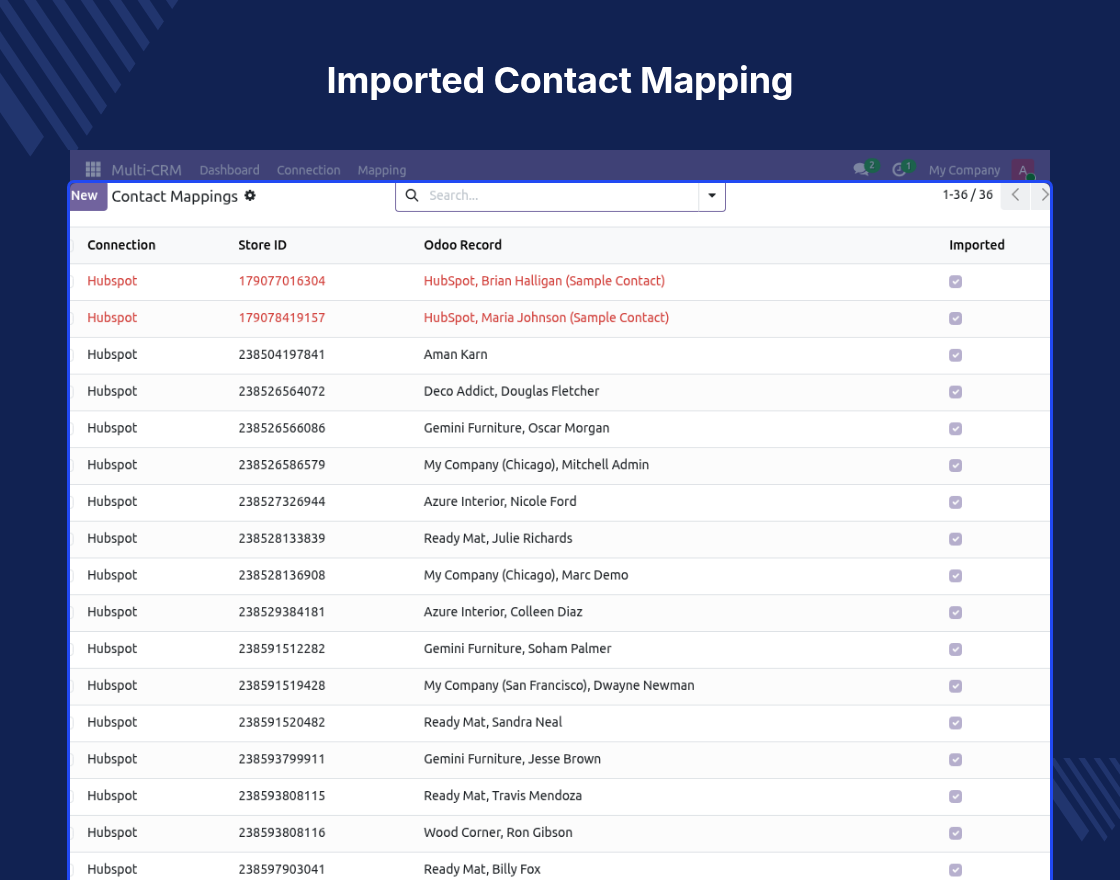Sort by the Imported column header
1120x880 pixels.
coord(976,245)
